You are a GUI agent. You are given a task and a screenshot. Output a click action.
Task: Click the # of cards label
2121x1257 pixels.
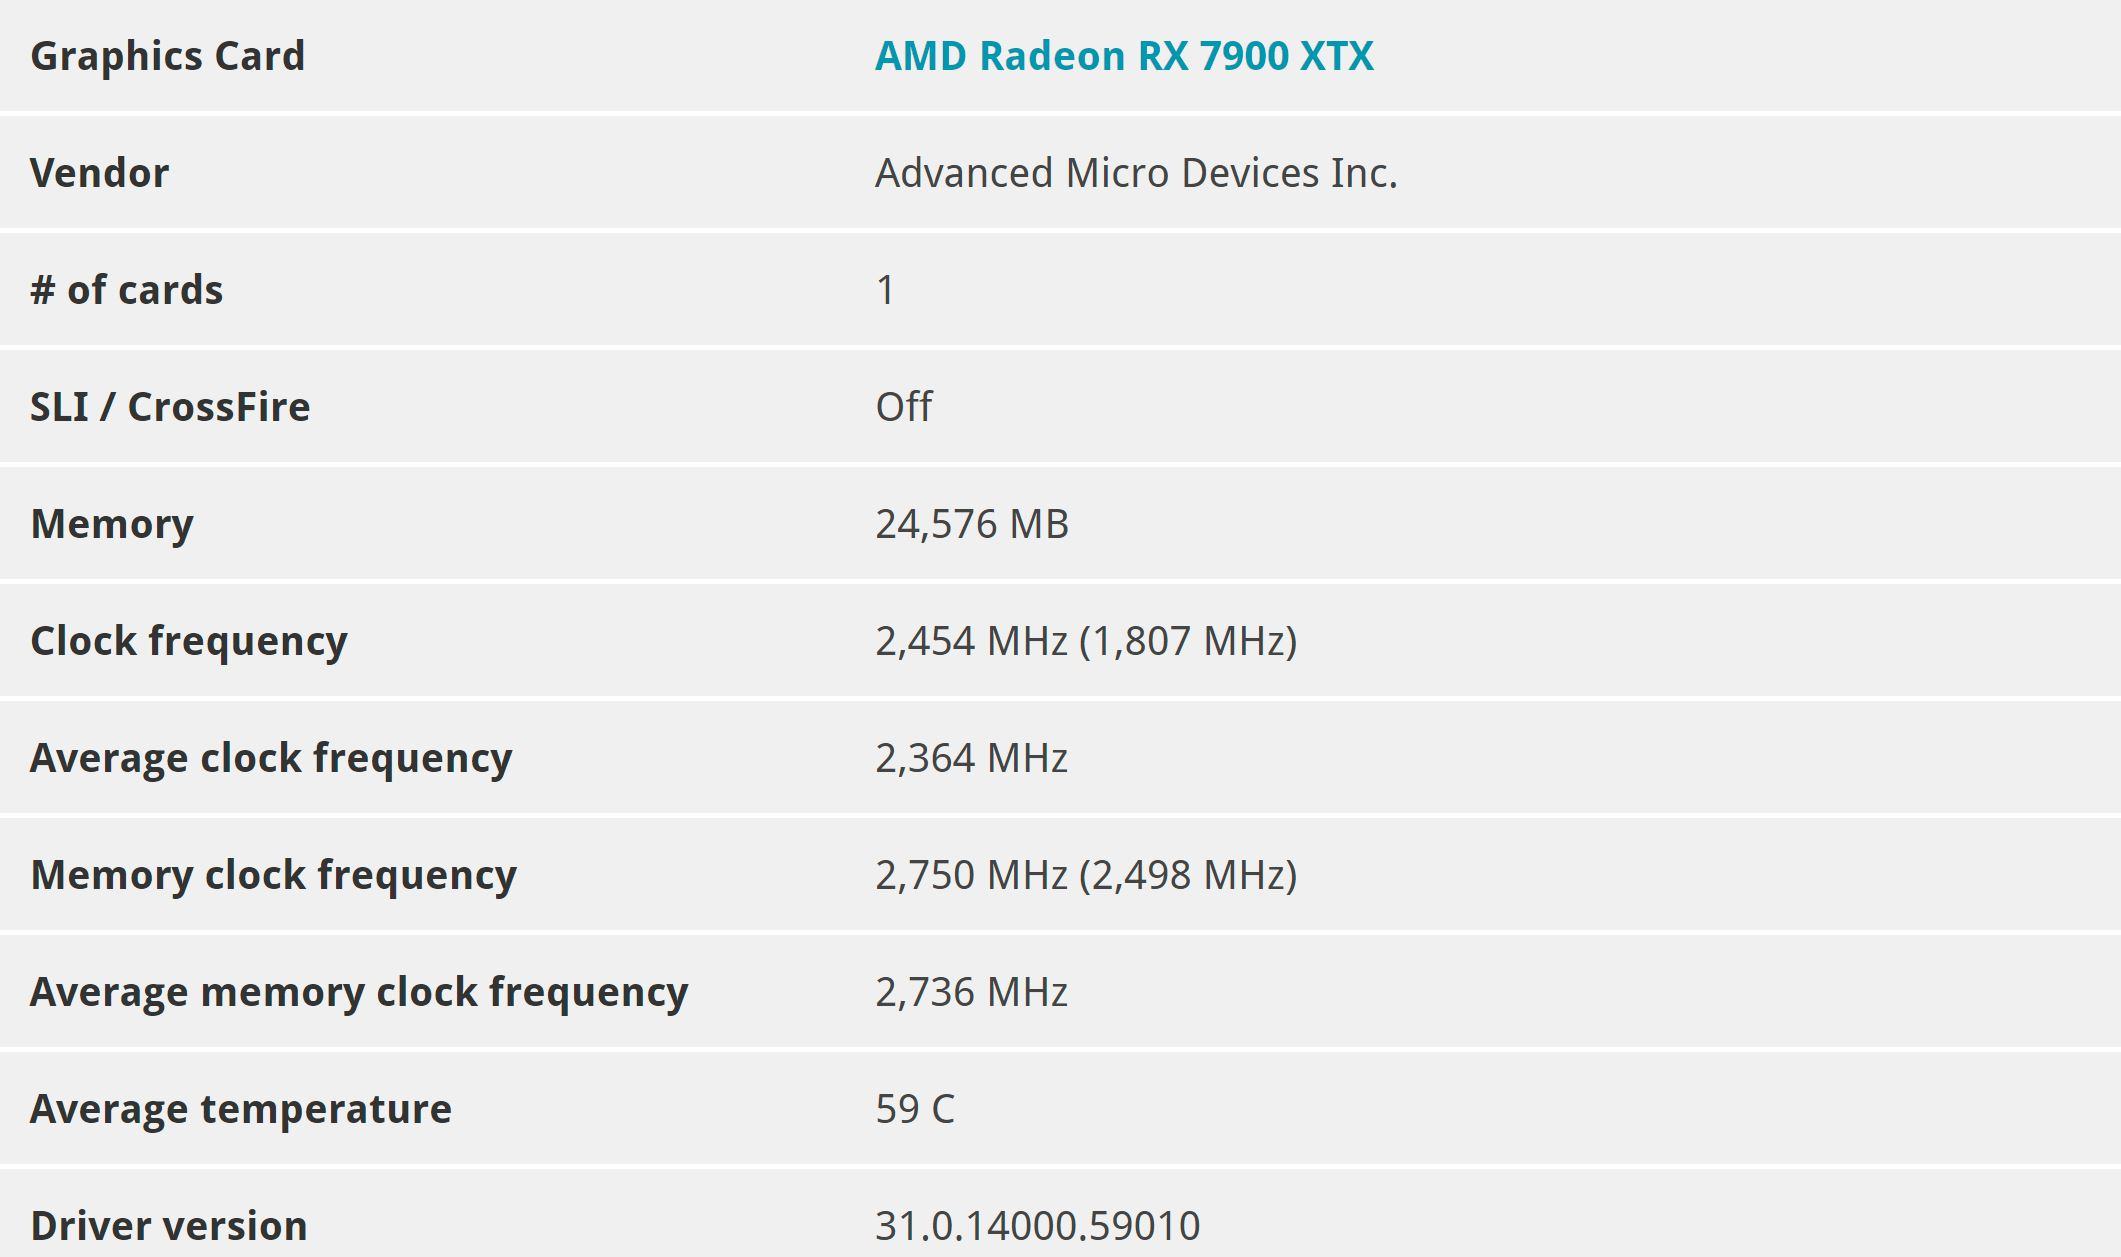[x=127, y=290]
